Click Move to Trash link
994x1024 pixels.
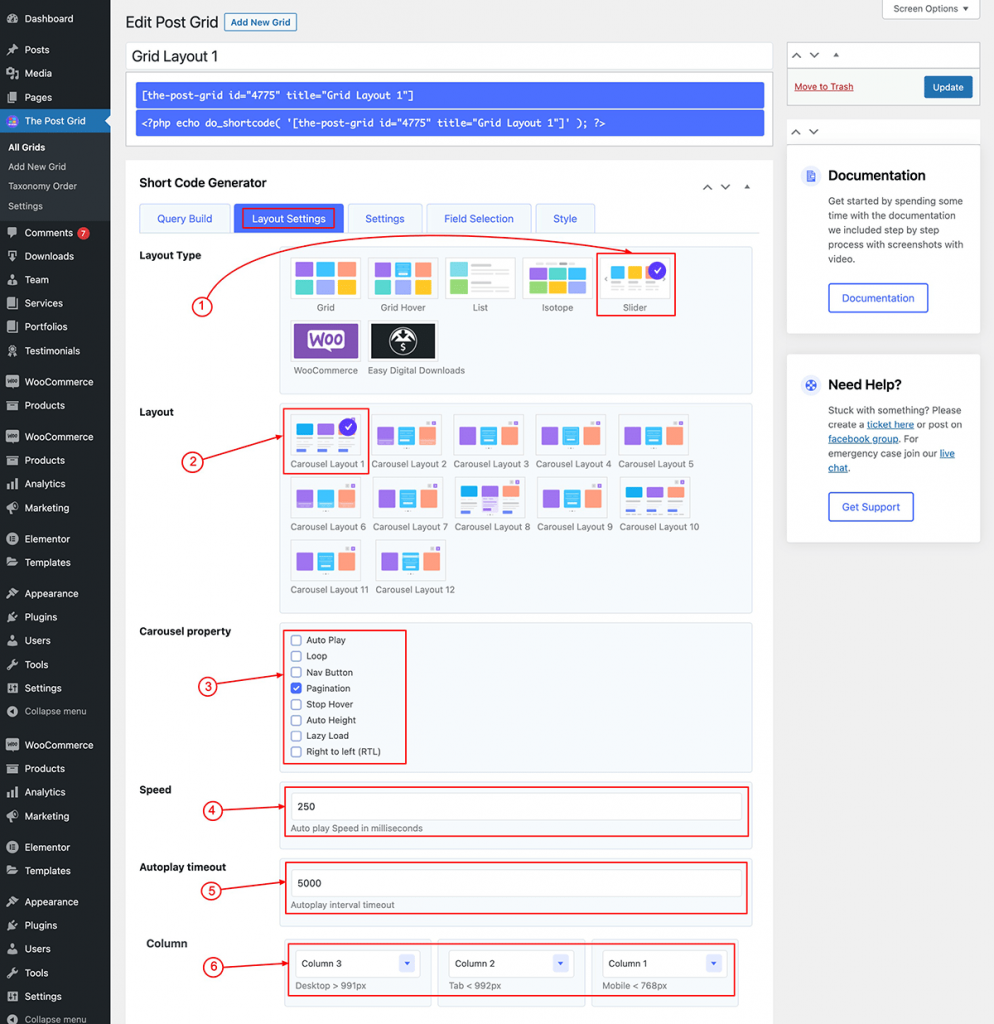824,87
